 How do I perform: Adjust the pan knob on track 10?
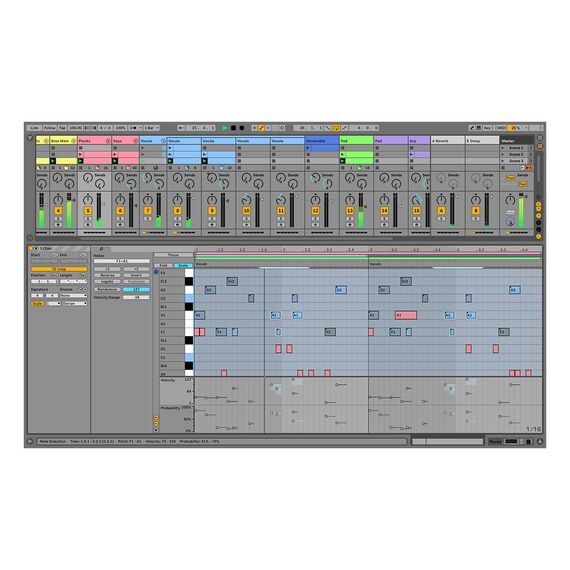246,200
